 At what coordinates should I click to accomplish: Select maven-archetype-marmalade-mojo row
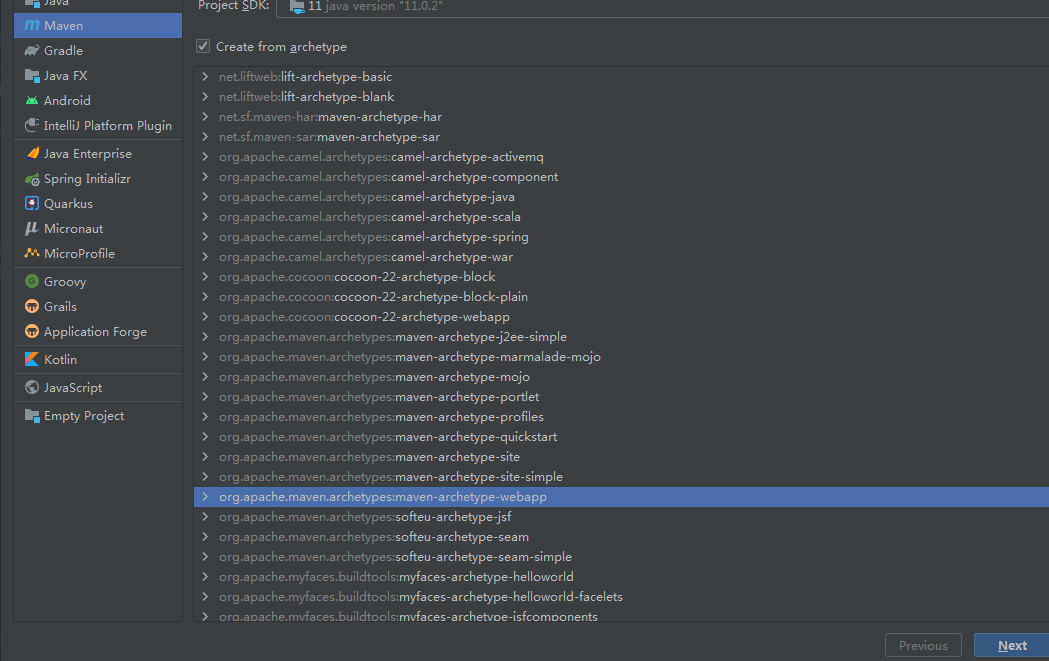[622, 357]
